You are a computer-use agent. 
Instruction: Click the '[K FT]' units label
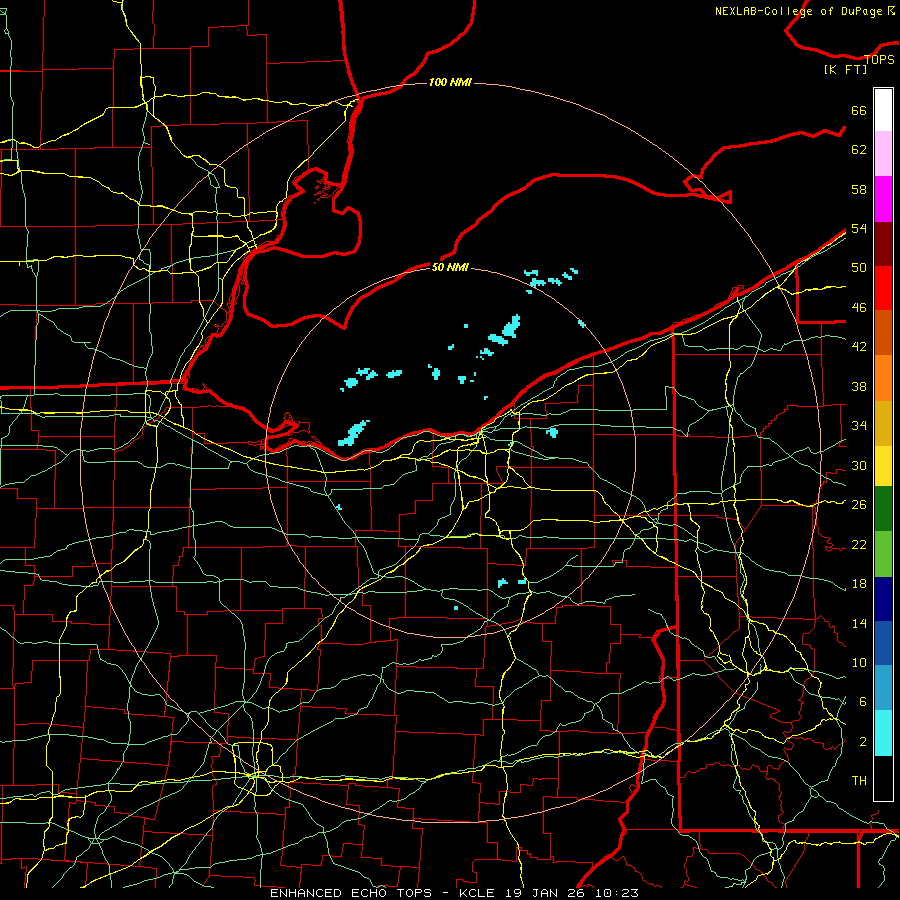coord(845,69)
